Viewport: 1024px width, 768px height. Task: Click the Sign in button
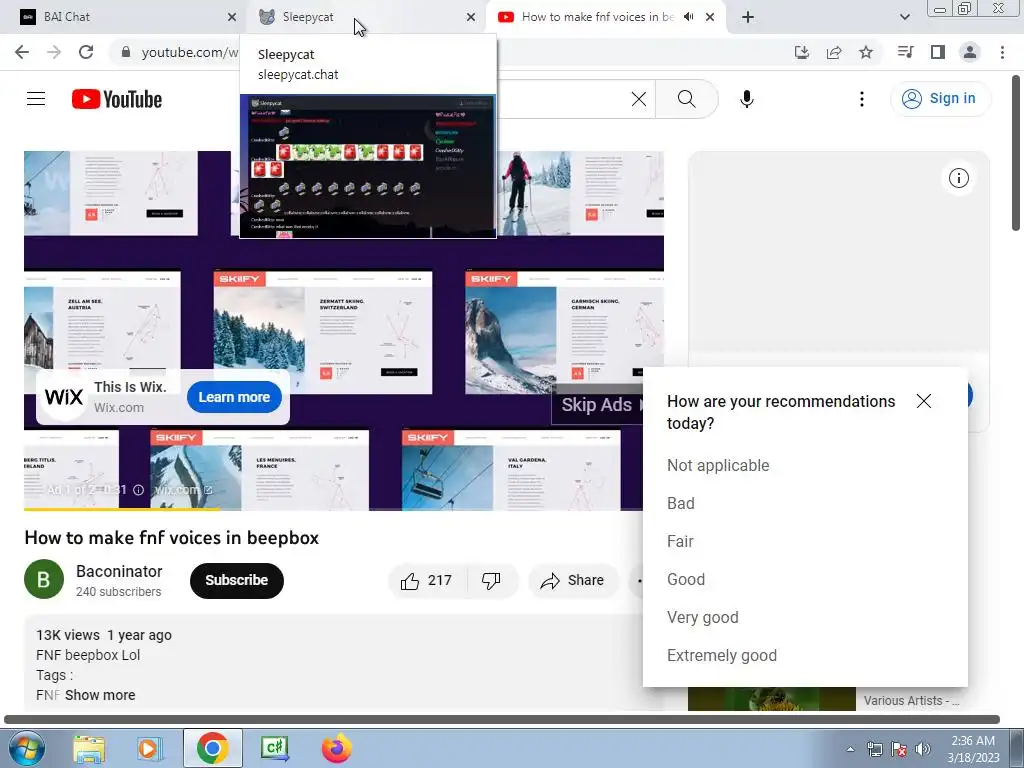(x=940, y=99)
